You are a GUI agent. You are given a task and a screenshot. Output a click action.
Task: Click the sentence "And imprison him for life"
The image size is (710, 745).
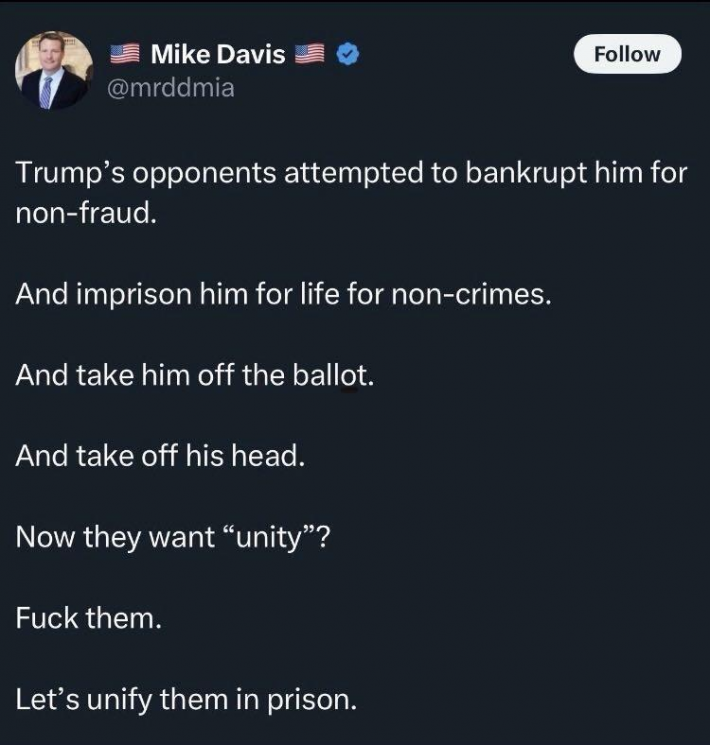[283, 296]
